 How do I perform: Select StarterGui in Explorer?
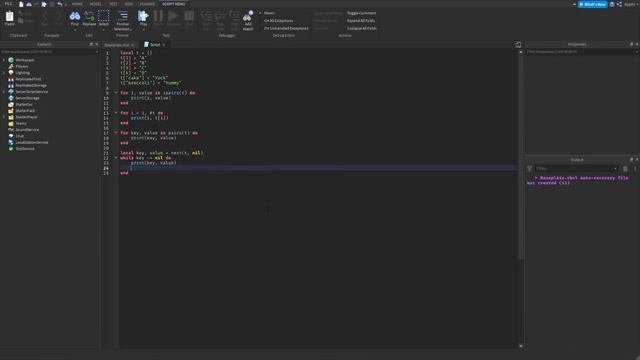tap(24, 104)
